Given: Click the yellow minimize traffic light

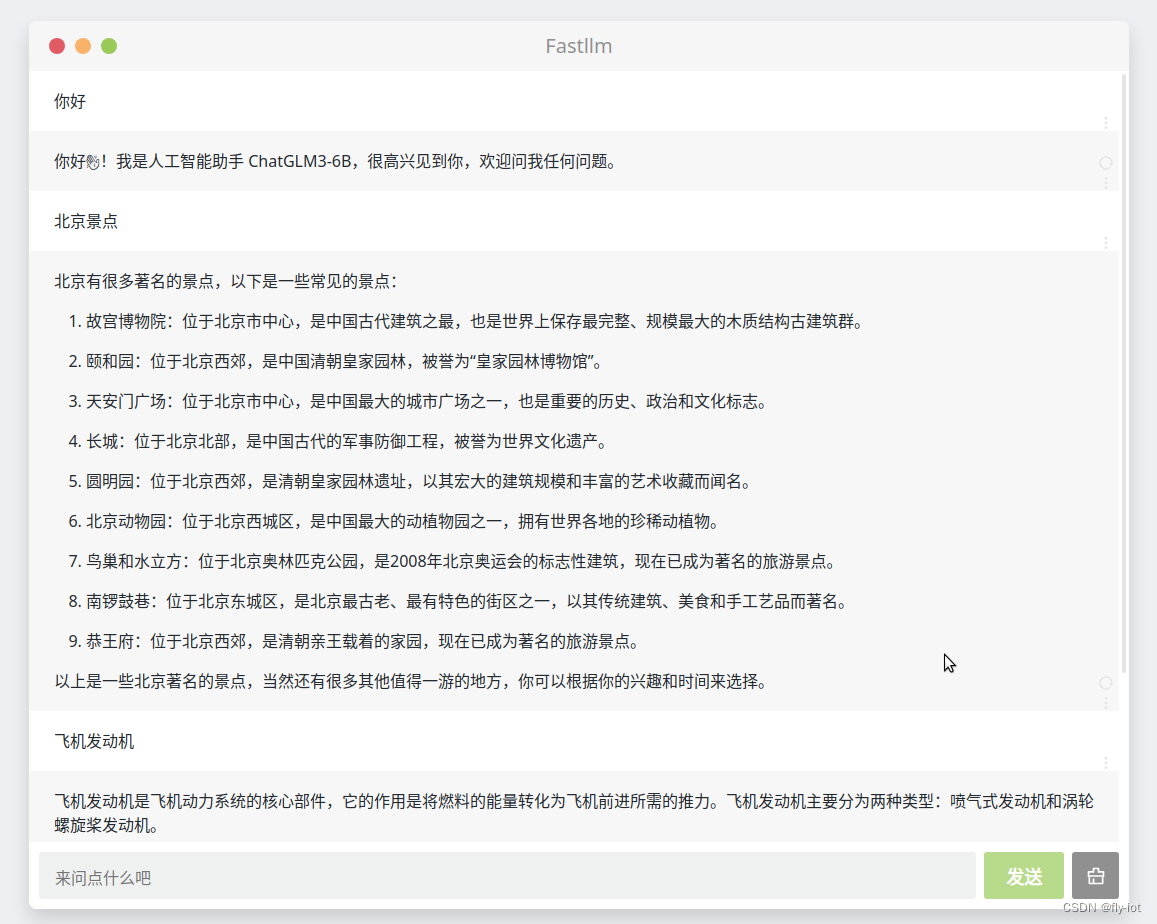Looking at the screenshot, I should 82,45.
